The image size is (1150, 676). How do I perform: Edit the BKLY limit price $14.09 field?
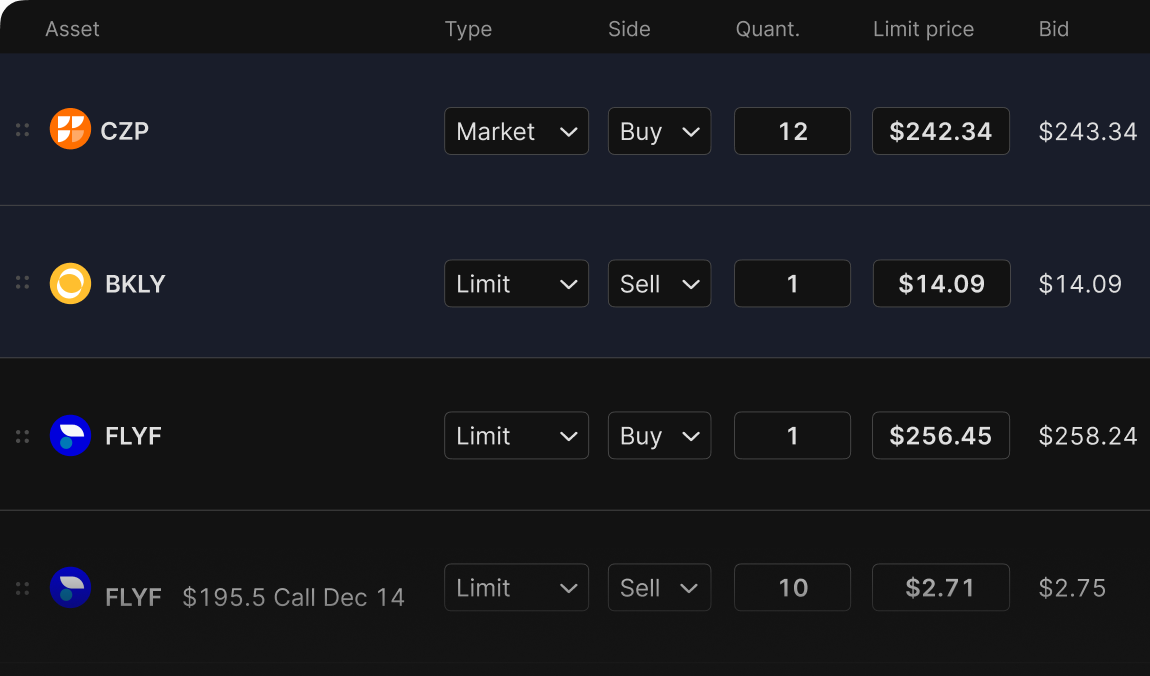point(941,284)
